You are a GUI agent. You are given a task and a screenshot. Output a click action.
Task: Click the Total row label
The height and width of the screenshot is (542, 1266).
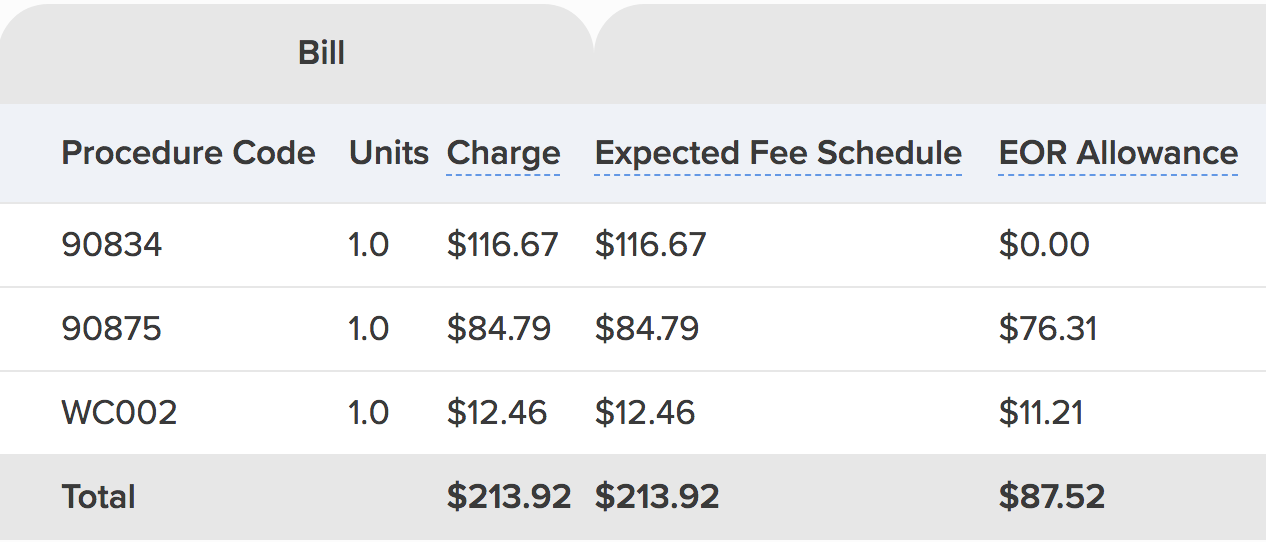pyautogui.click(x=98, y=497)
